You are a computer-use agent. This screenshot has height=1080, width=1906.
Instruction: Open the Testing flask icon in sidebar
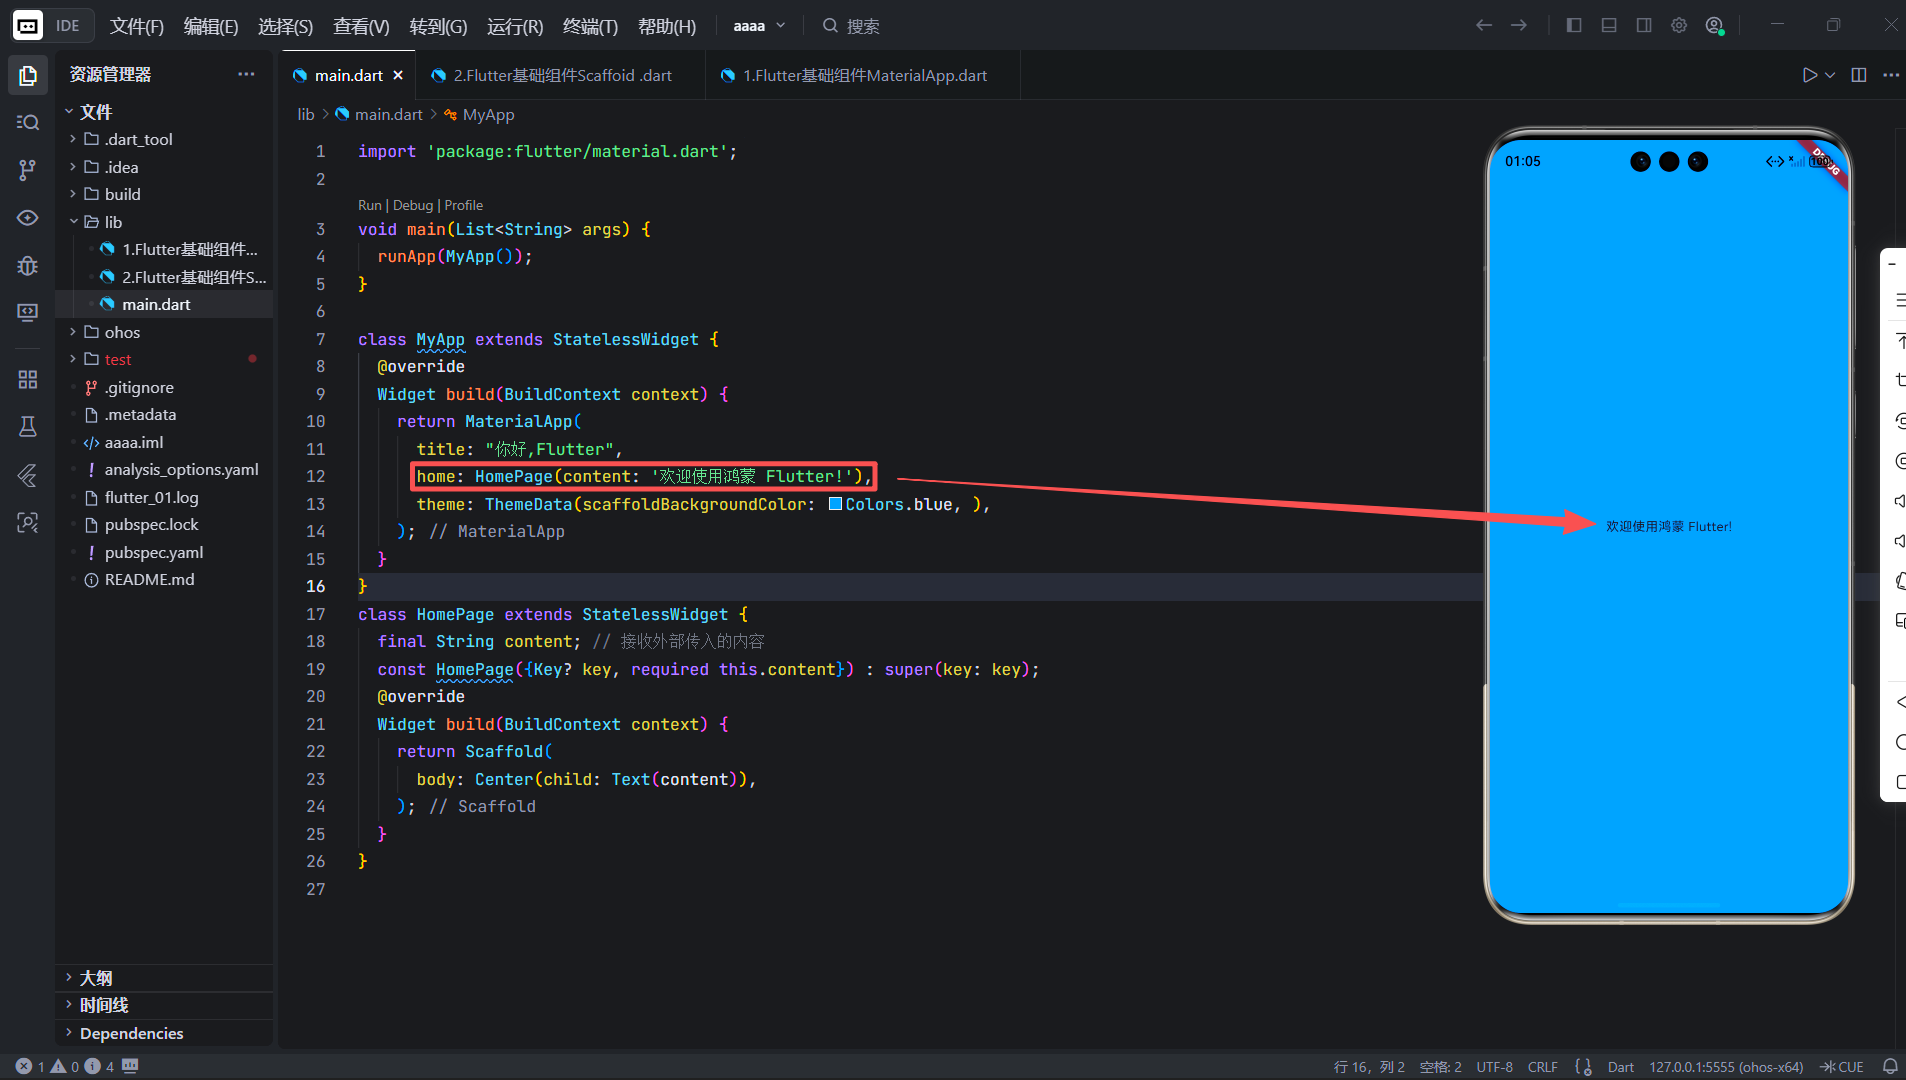click(28, 427)
